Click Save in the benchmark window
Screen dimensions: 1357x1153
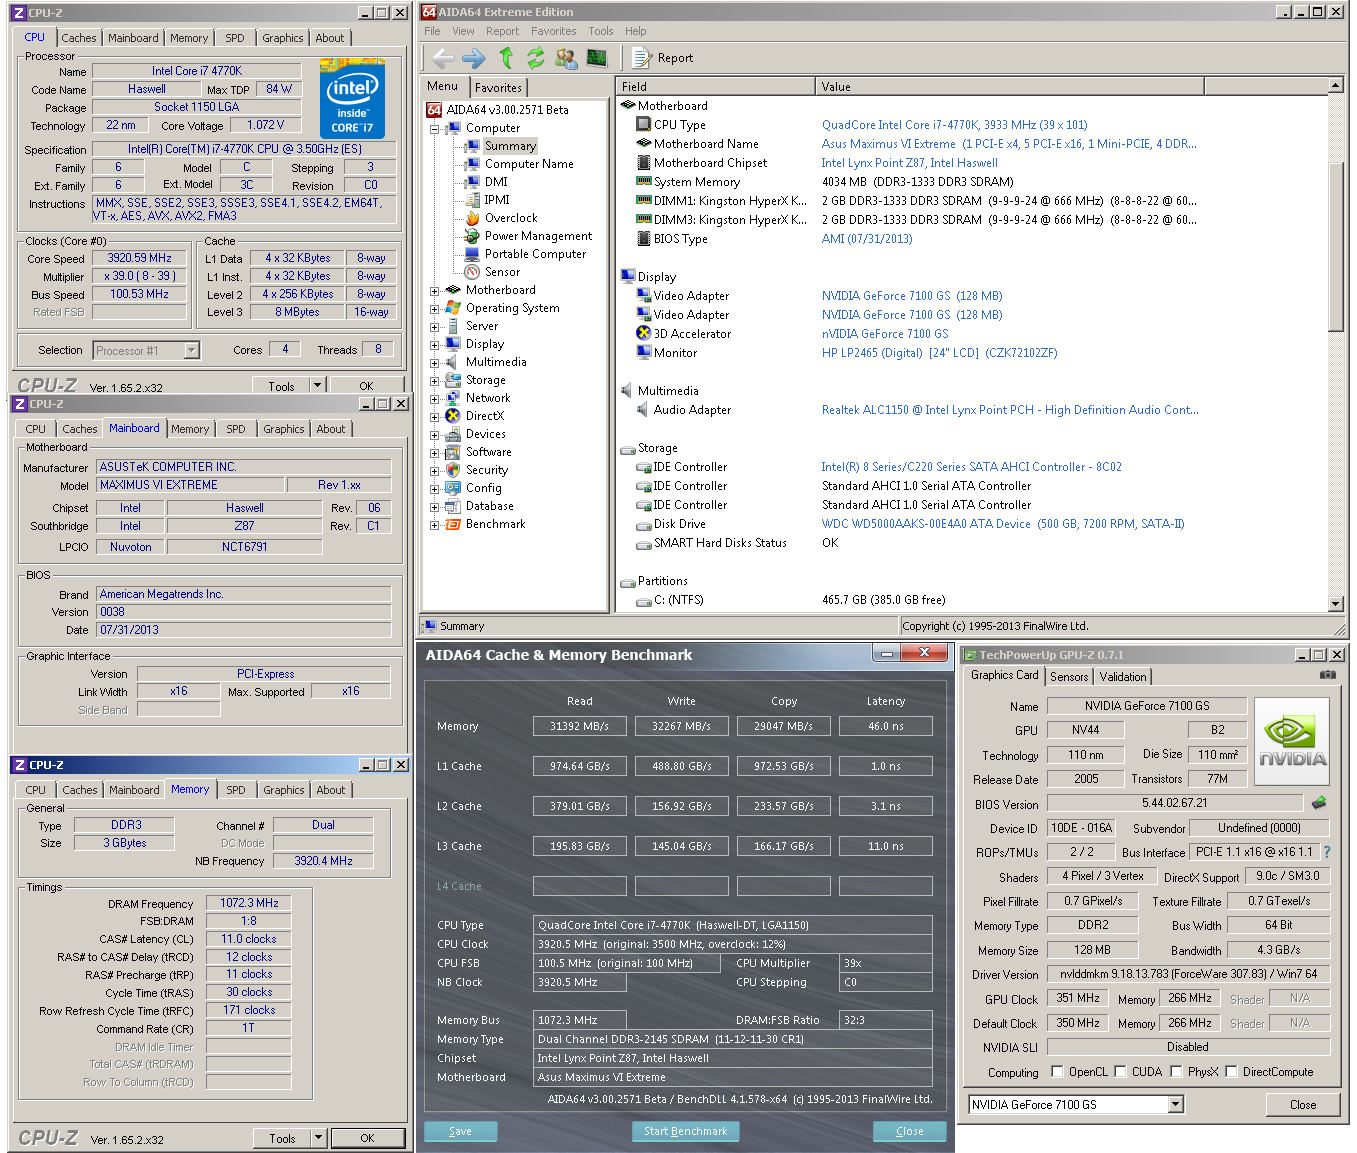coord(460,1131)
